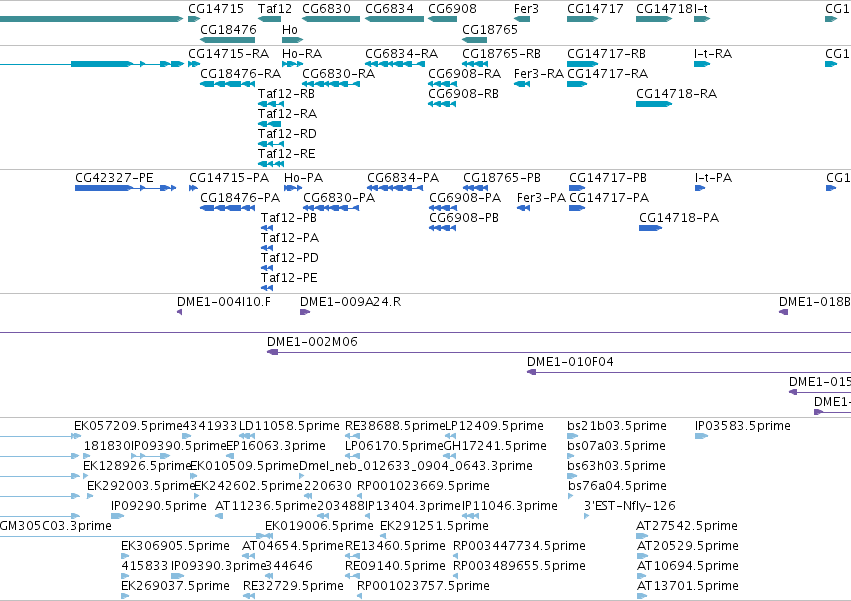Select transcript CG14717-RB
851x601 pixels.
[606, 54]
